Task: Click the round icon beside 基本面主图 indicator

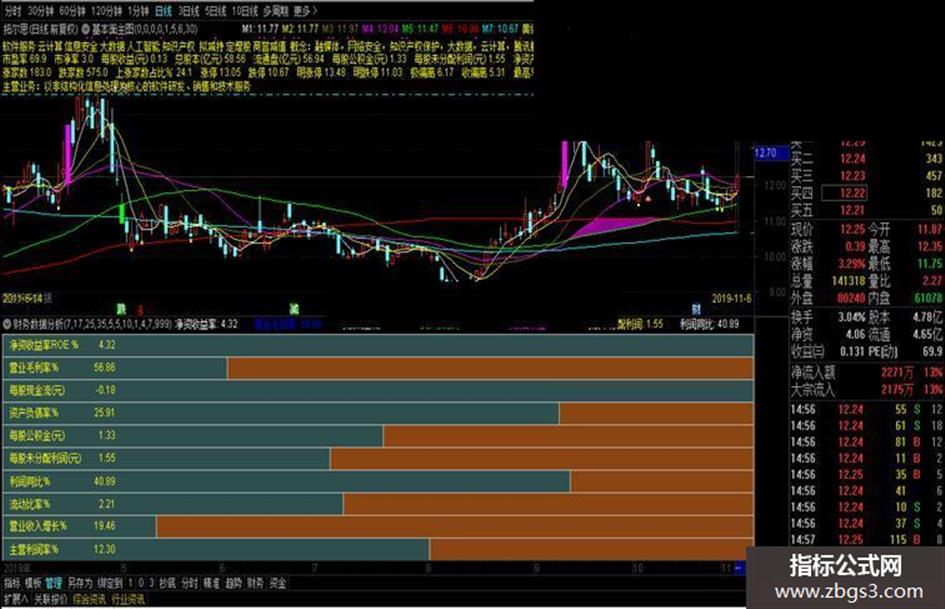Action: 85,28
